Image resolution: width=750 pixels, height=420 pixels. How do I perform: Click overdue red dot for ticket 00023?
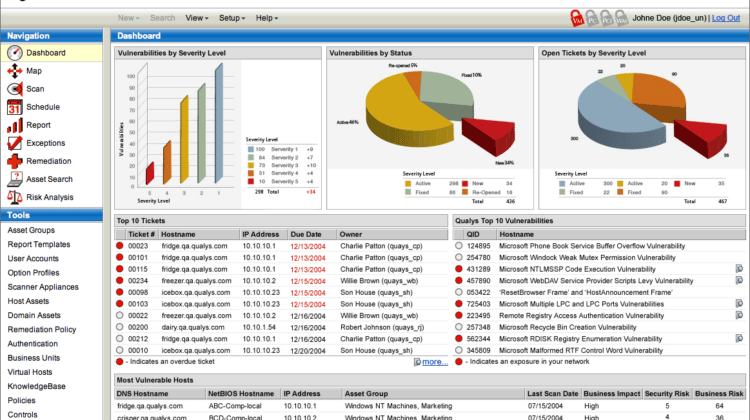pos(120,246)
